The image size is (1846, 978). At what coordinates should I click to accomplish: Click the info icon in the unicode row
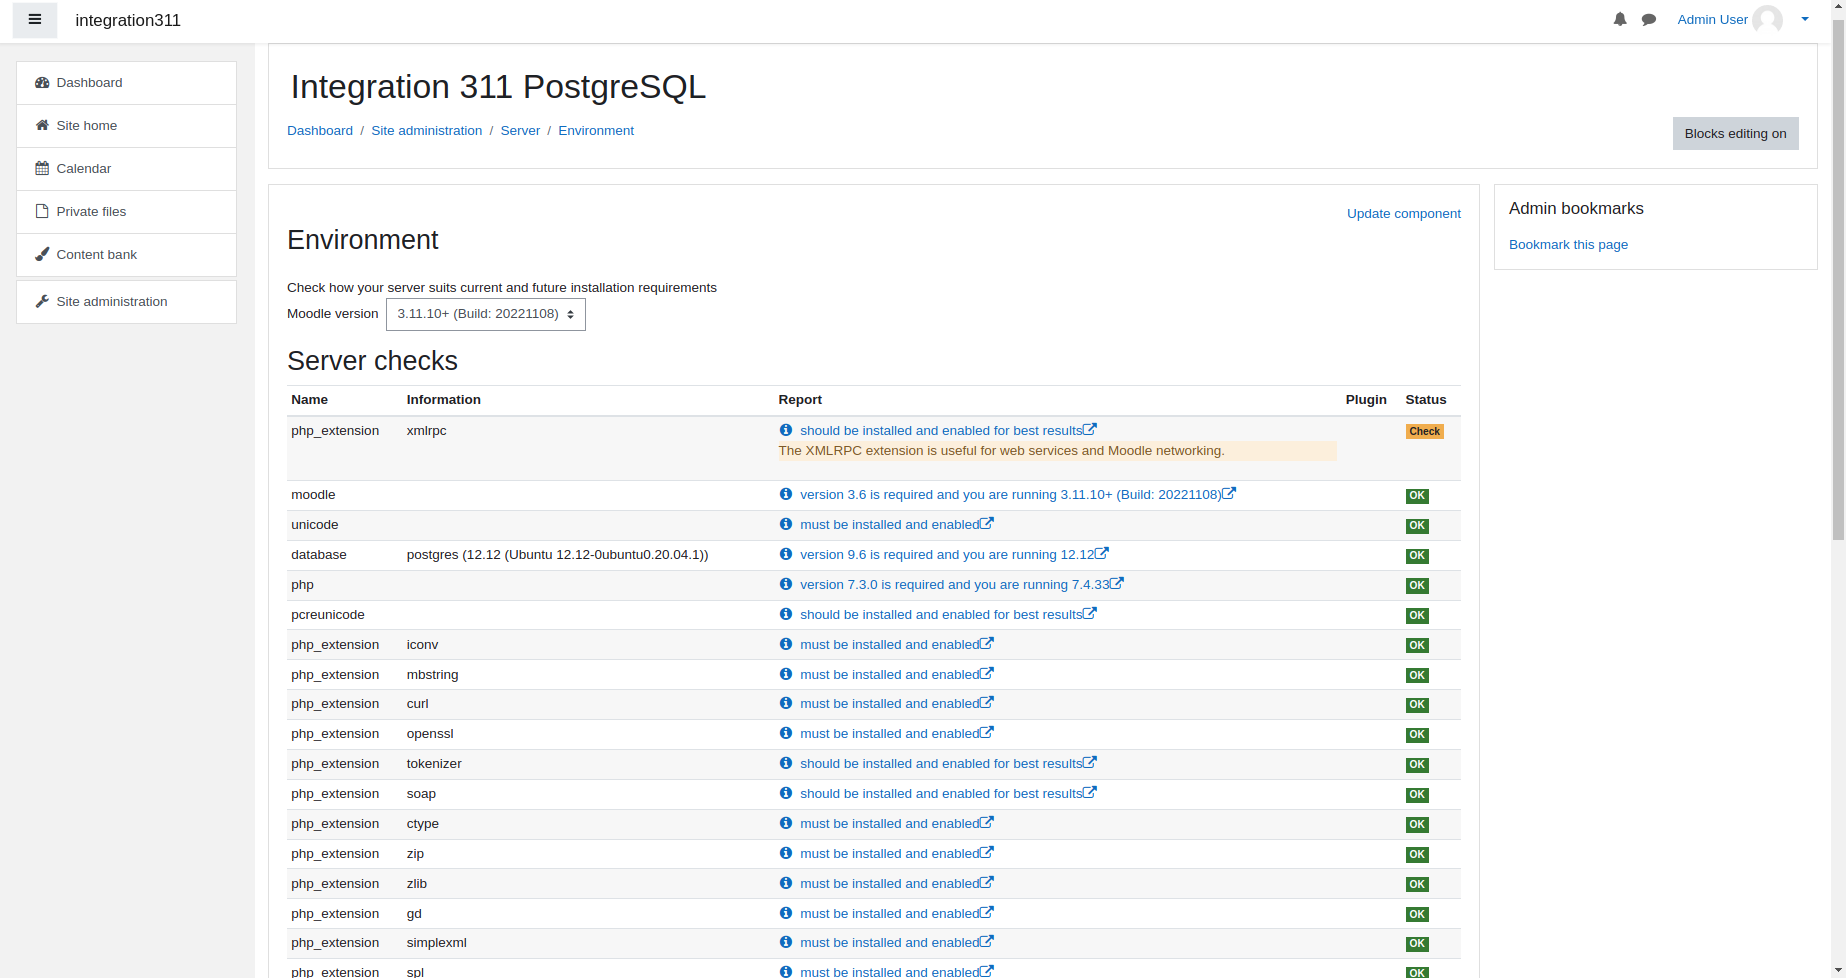pyautogui.click(x=786, y=524)
